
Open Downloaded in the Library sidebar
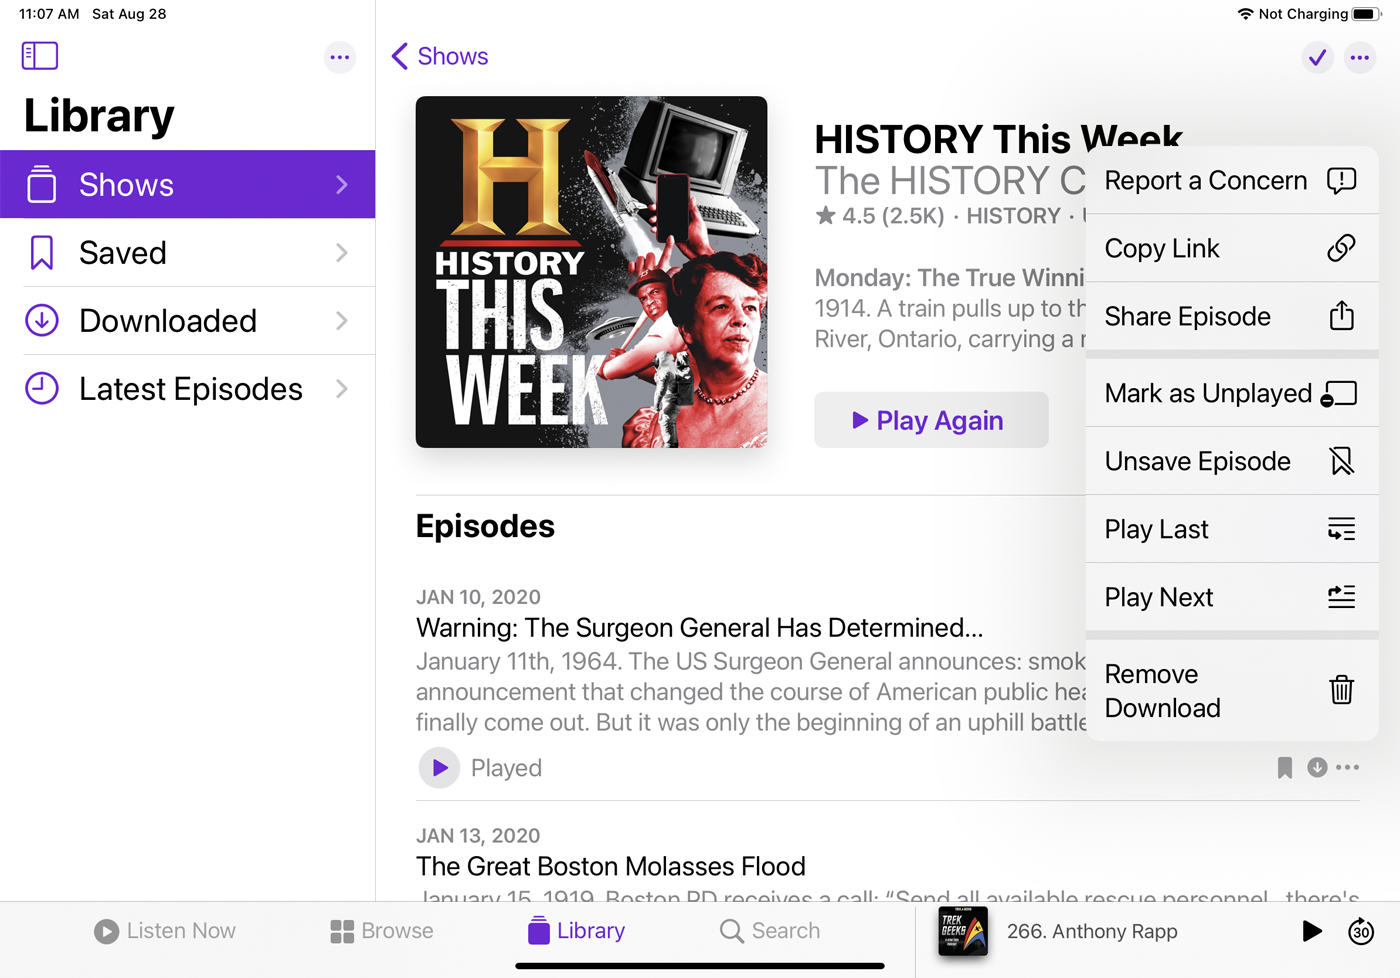click(188, 320)
